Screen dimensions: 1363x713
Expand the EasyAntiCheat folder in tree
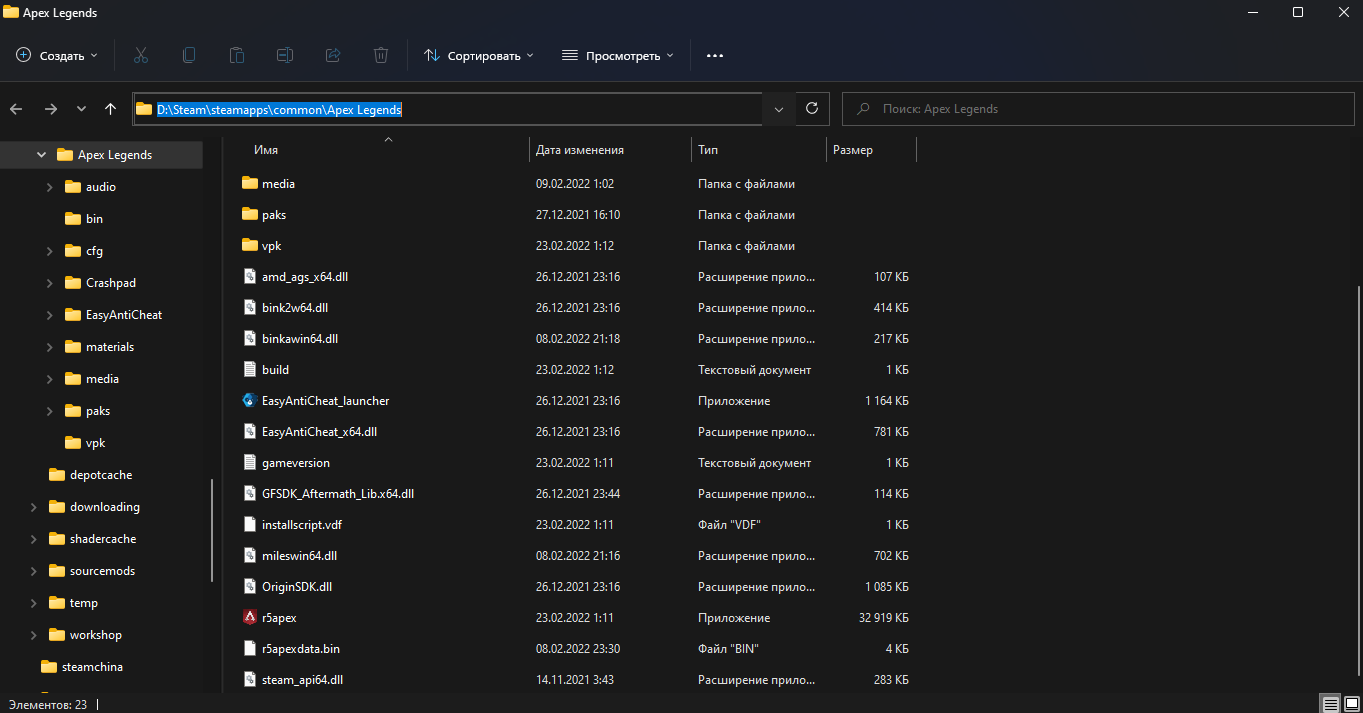point(50,315)
